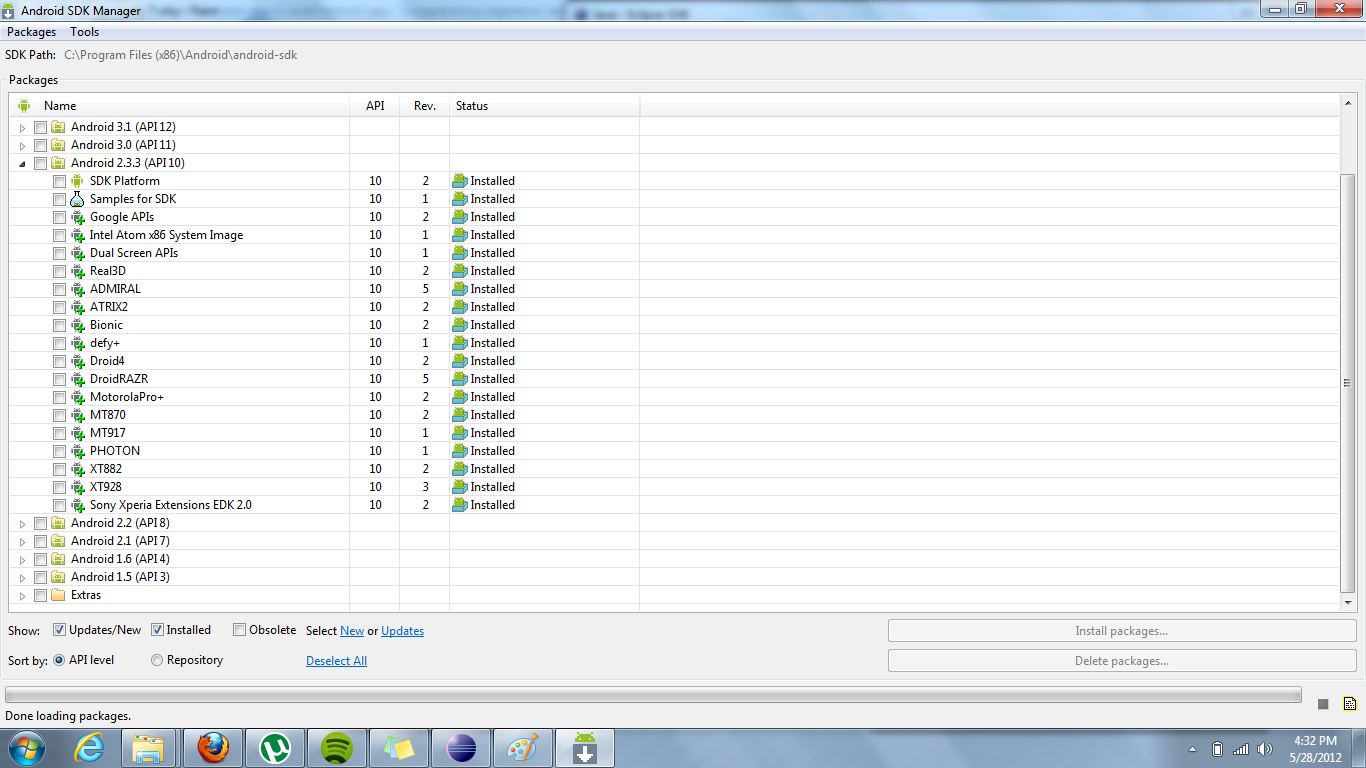The width and height of the screenshot is (1366, 768).
Task: Open Internet Explorer from taskbar
Action: [x=91, y=748]
